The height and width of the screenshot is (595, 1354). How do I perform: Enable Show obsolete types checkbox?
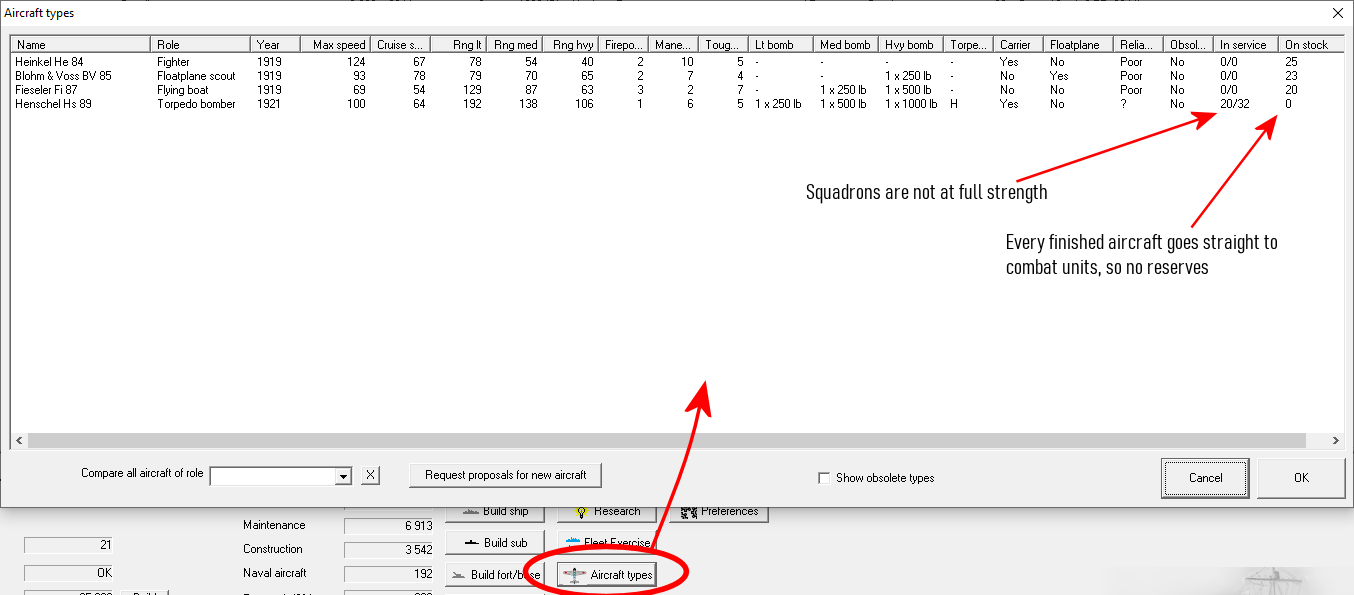pos(824,478)
